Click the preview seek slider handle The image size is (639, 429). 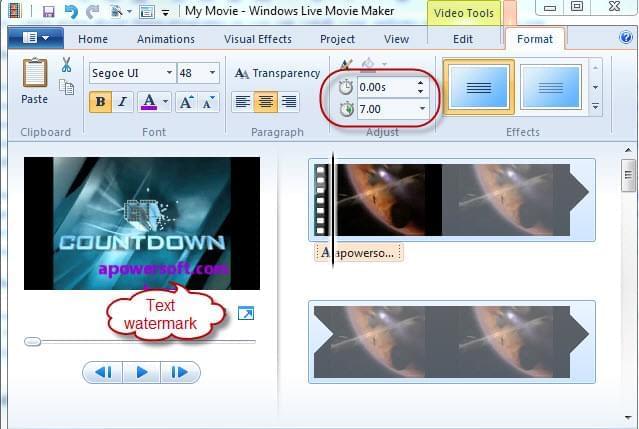(x=33, y=342)
